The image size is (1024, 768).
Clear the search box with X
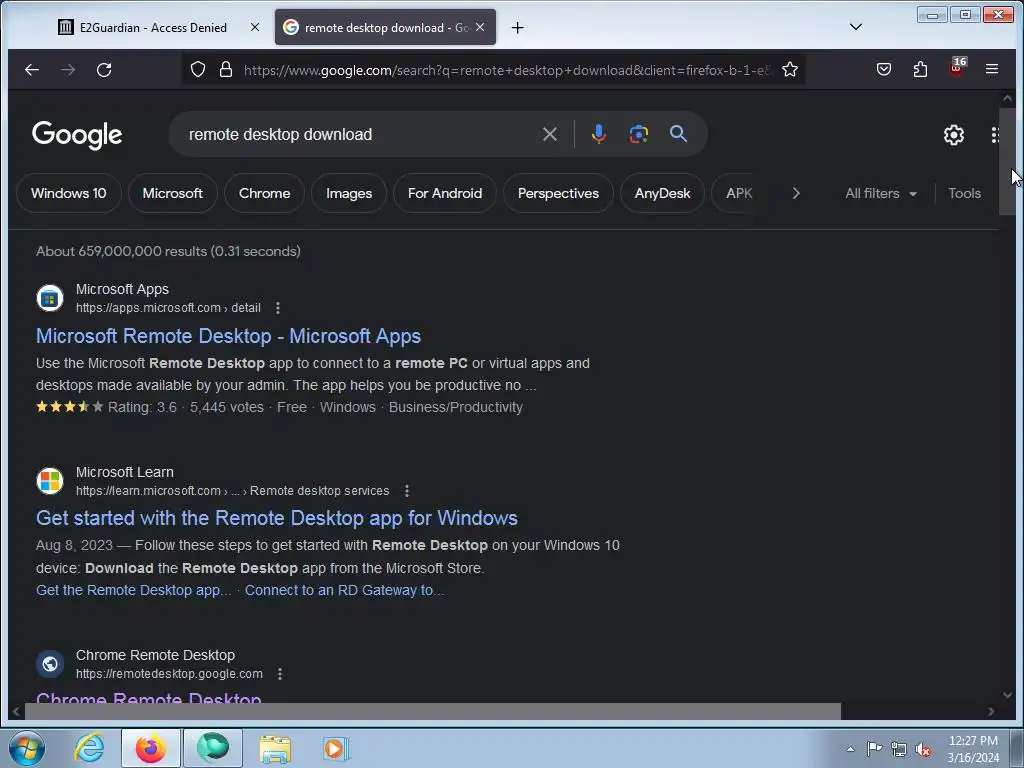pos(550,135)
